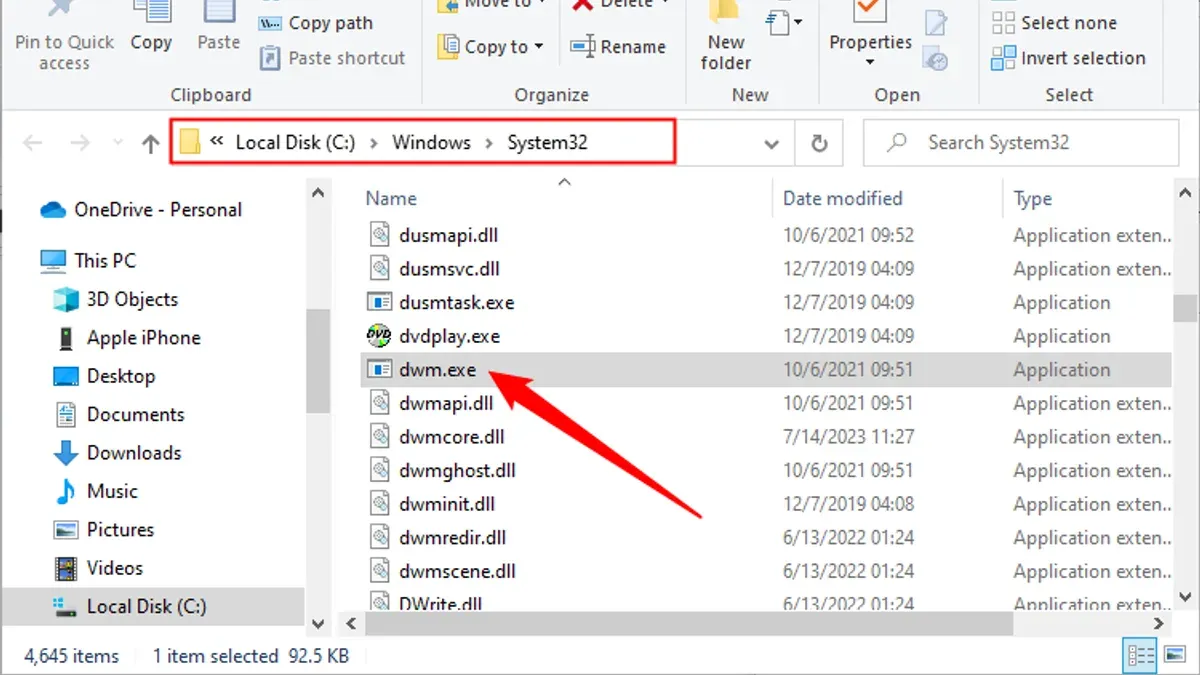Select dusmtask.exe file
Screen dimensions: 1200x675
456,302
